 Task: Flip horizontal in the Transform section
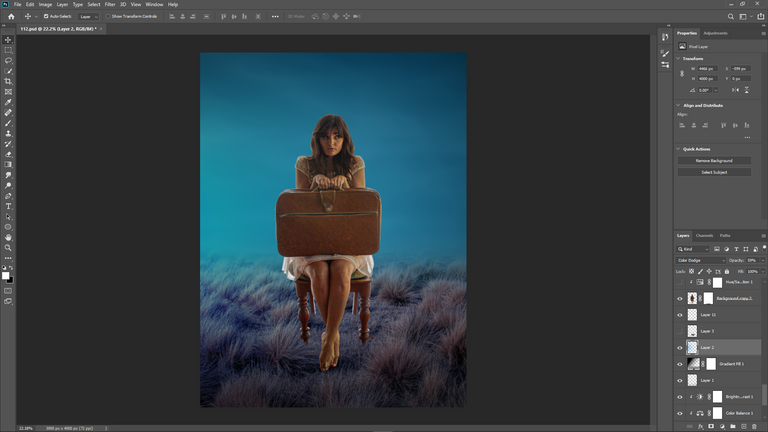point(735,90)
